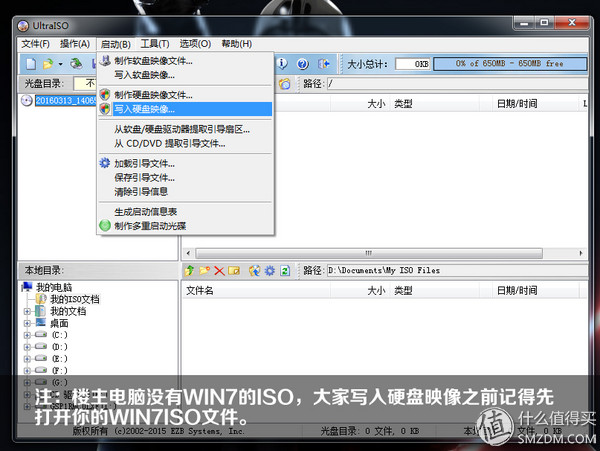Click the red X delete icon in local toolbar
Viewport: 600px width, 451px height.
(x=219, y=271)
